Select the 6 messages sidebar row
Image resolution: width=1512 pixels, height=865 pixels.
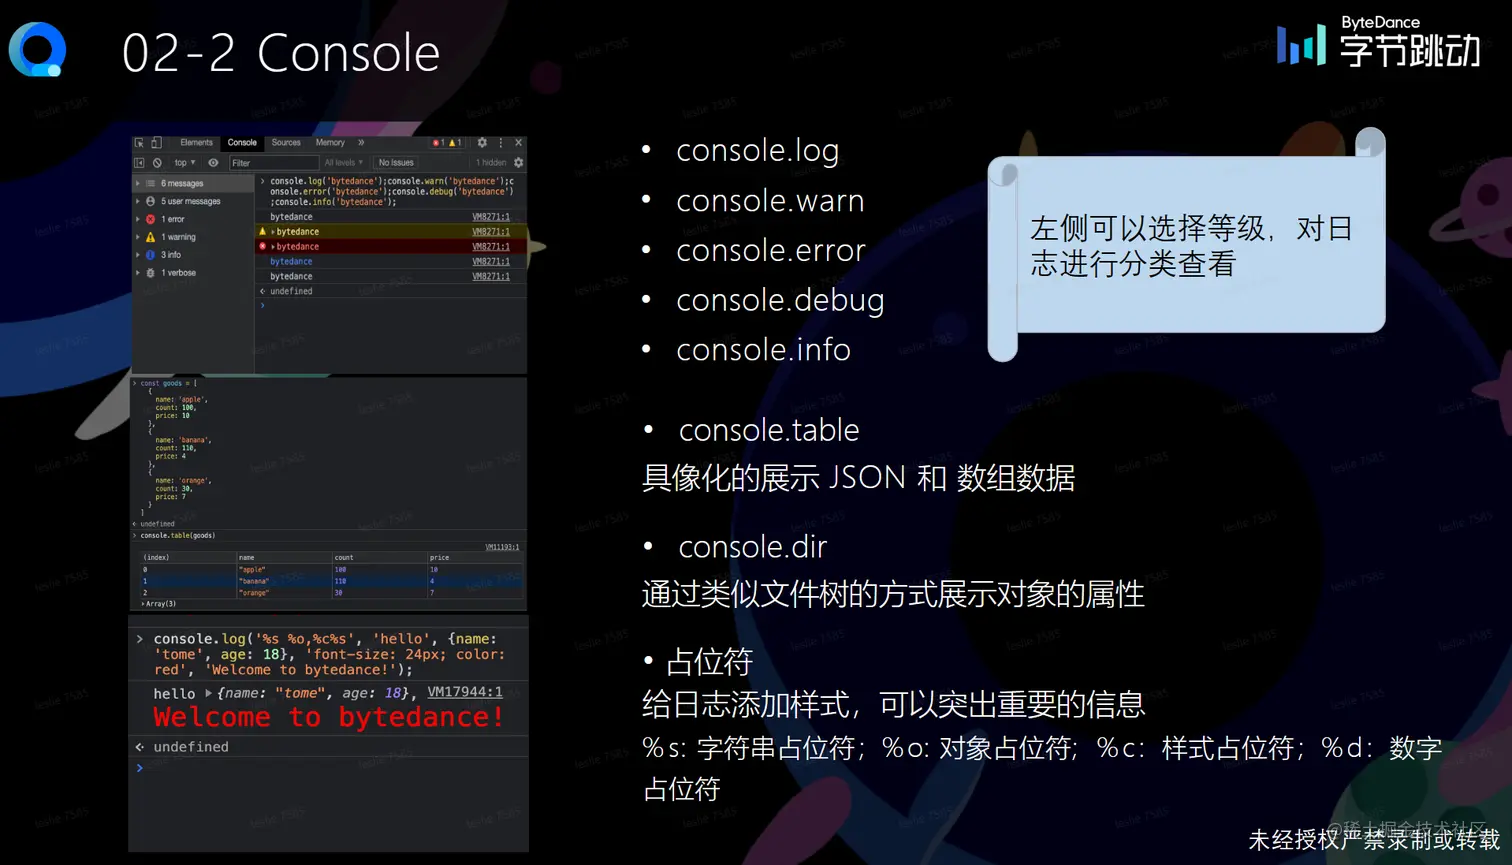pos(193,184)
